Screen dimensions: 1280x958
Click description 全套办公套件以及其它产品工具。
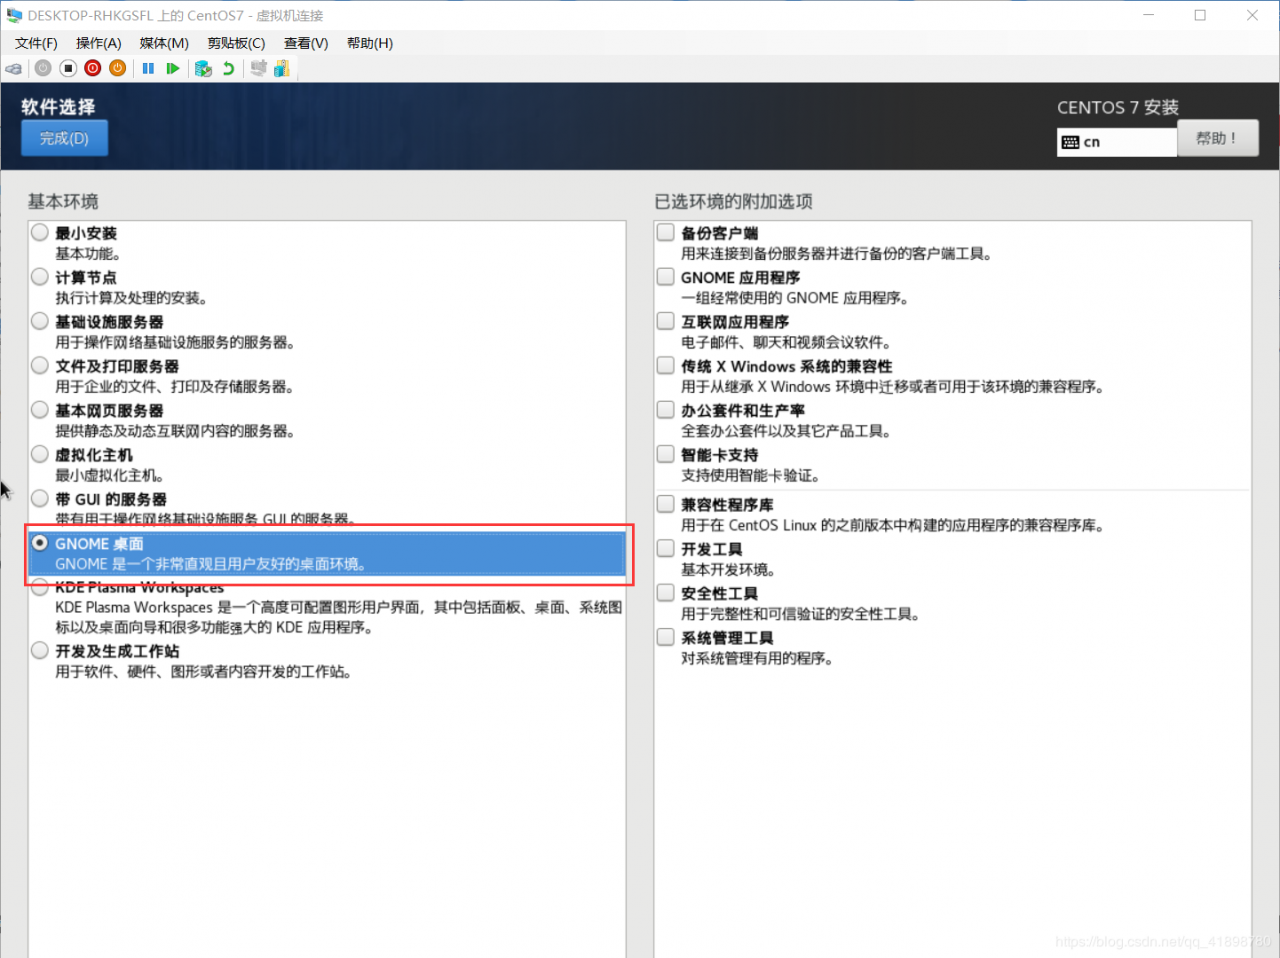(787, 431)
